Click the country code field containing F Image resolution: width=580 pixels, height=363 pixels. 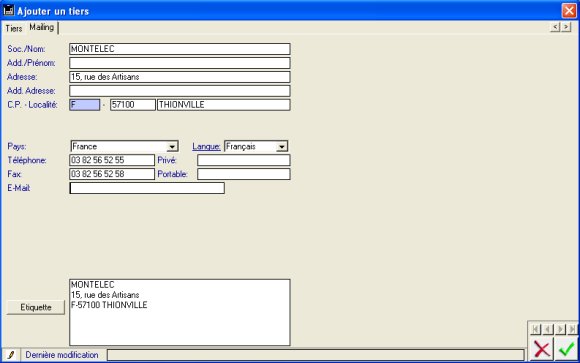(85, 105)
